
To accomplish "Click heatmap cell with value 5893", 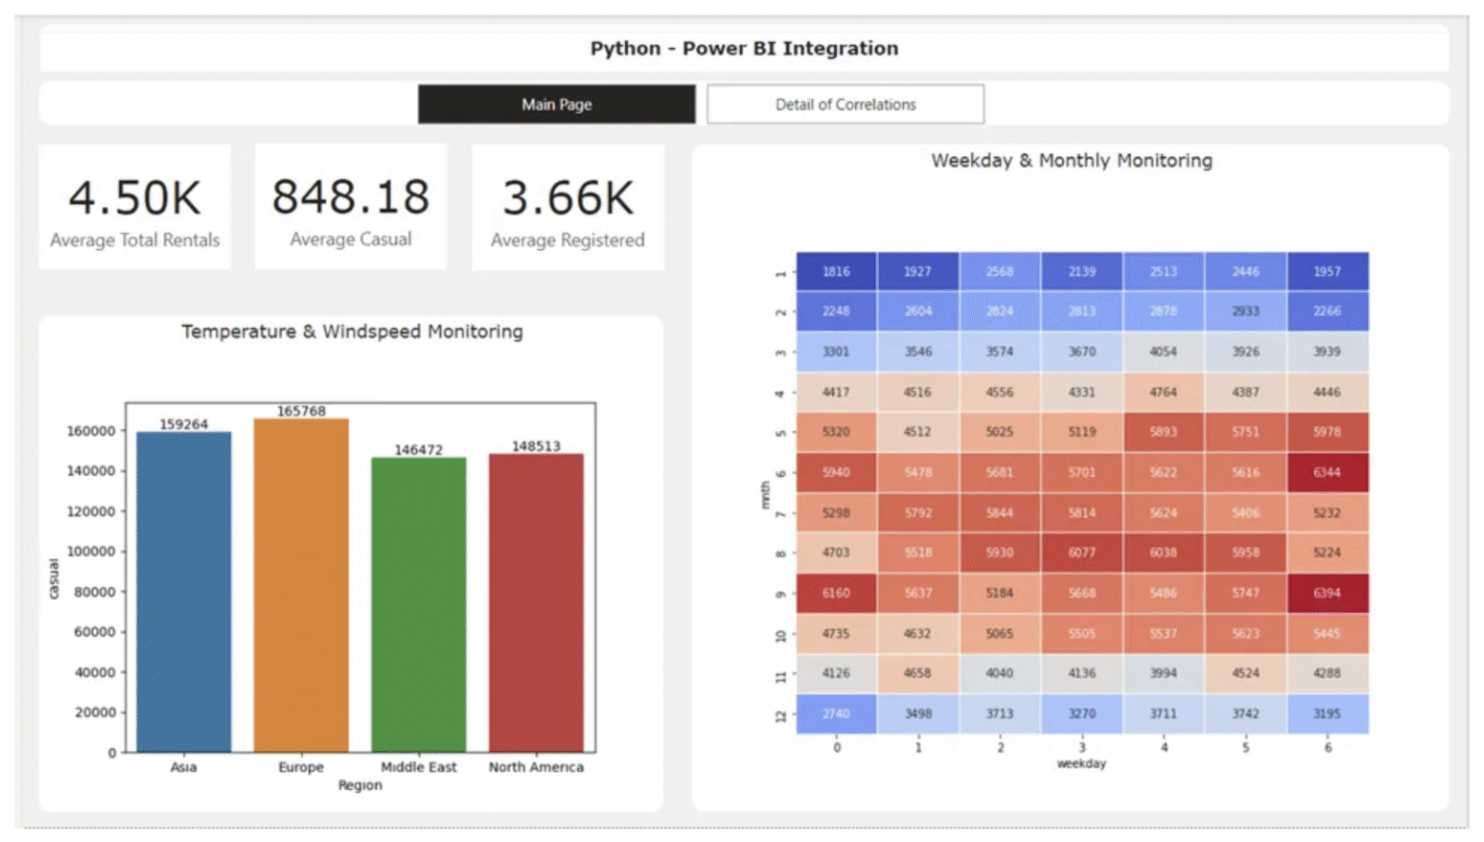I will pyautogui.click(x=1163, y=433).
